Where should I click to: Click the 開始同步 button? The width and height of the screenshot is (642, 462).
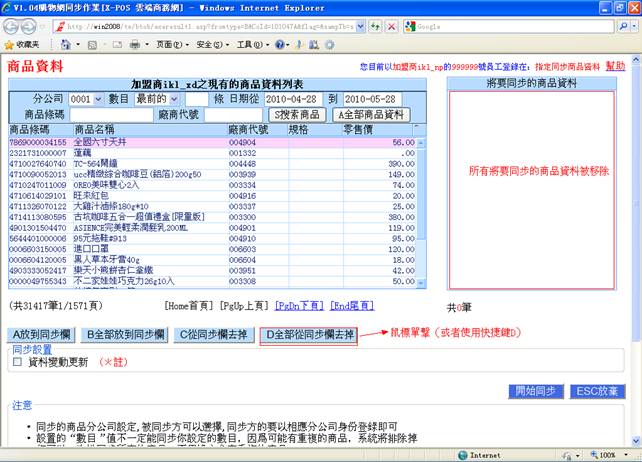pos(535,391)
